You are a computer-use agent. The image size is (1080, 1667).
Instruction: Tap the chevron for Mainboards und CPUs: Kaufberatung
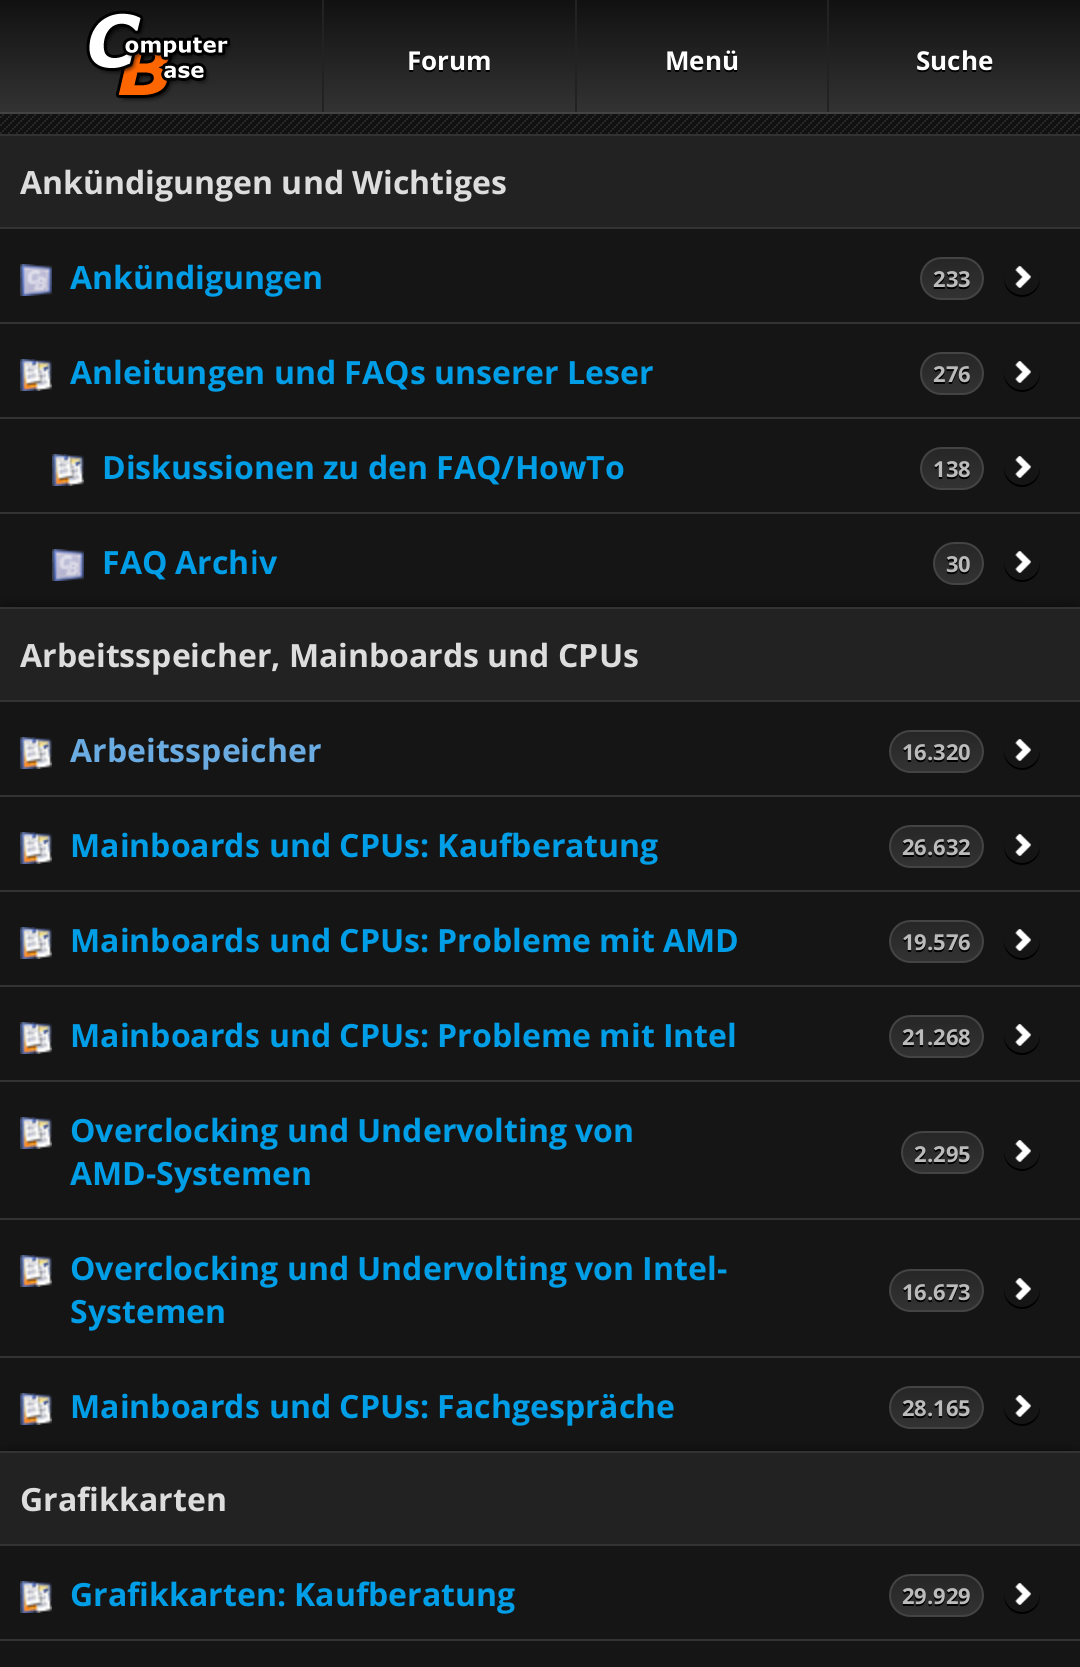(x=1022, y=846)
